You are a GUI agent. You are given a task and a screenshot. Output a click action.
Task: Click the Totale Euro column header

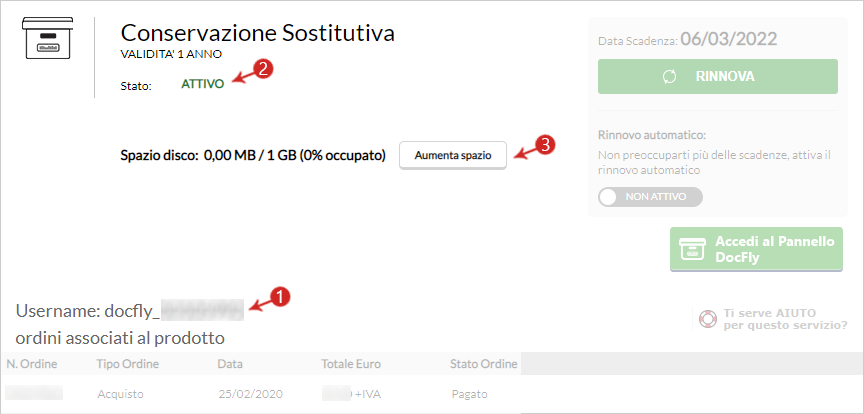(351, 364)
